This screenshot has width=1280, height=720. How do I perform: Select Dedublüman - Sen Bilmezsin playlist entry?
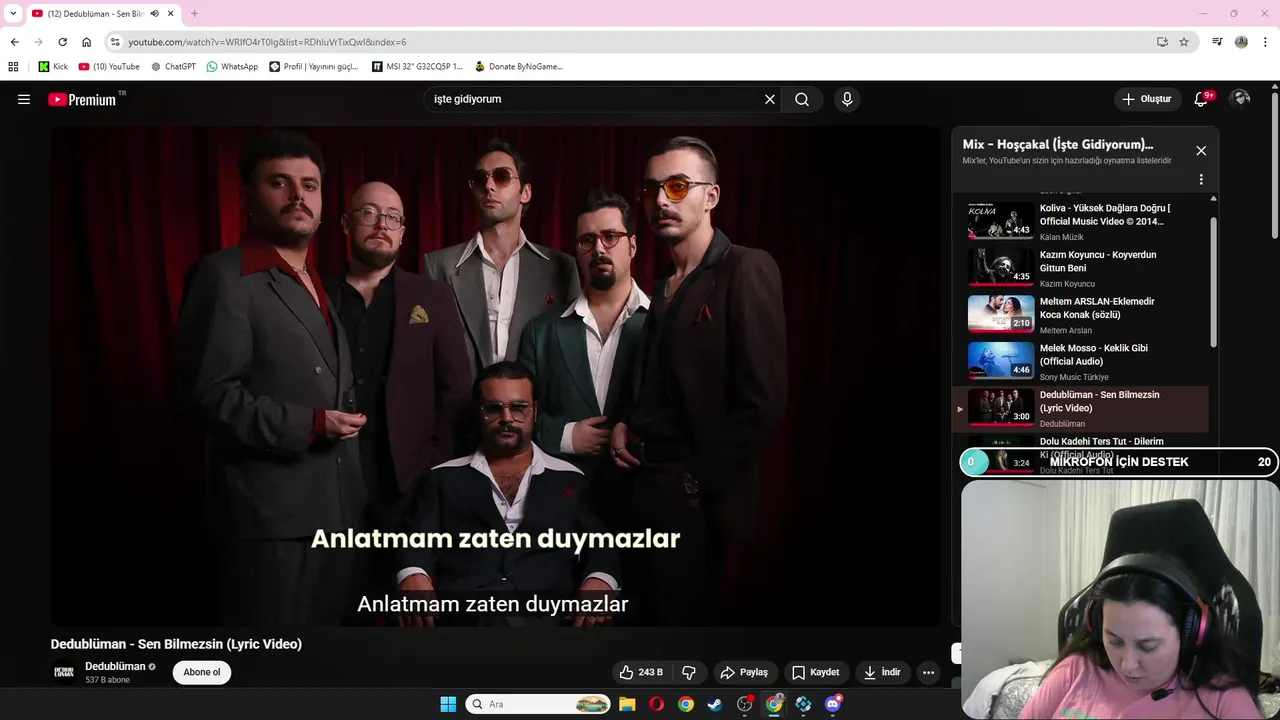(x=1080, y=408)
